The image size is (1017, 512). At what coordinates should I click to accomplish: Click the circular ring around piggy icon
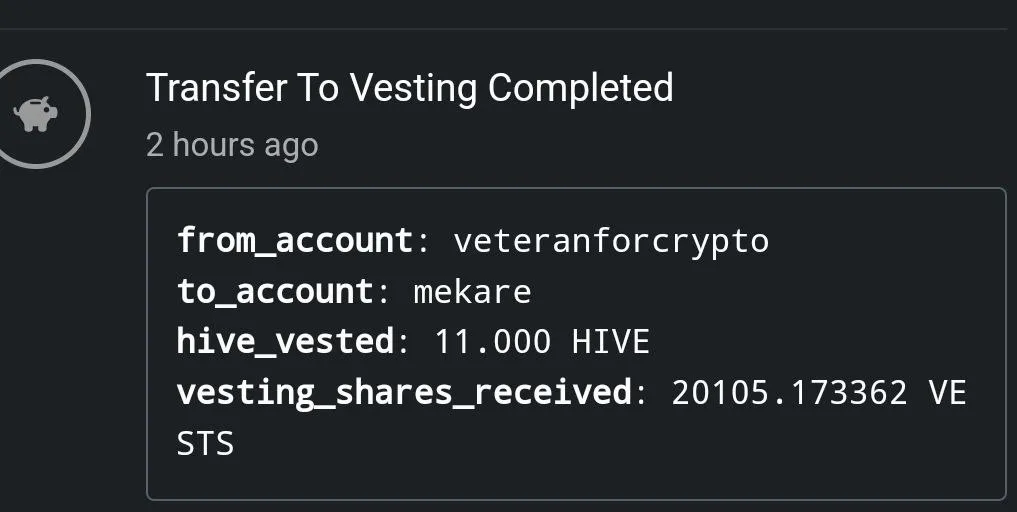(36, 114)
